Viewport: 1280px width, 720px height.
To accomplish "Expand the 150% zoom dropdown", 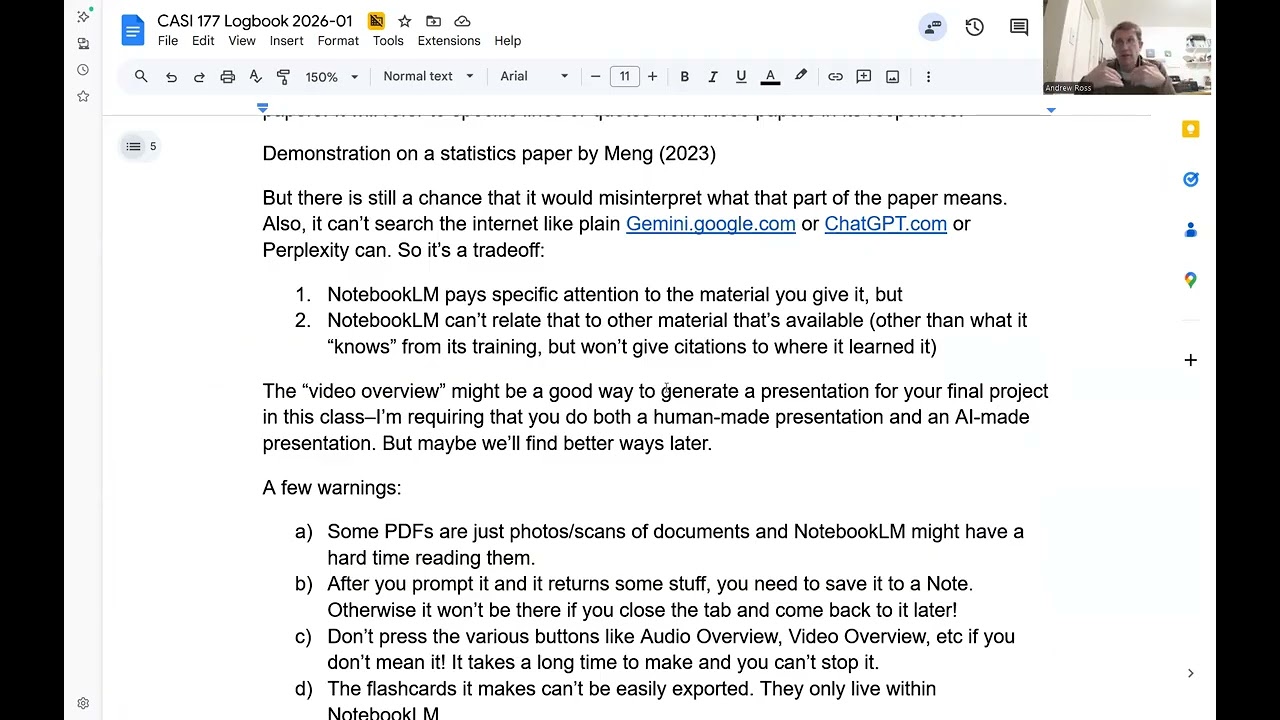I will click(x=331, y=76).
